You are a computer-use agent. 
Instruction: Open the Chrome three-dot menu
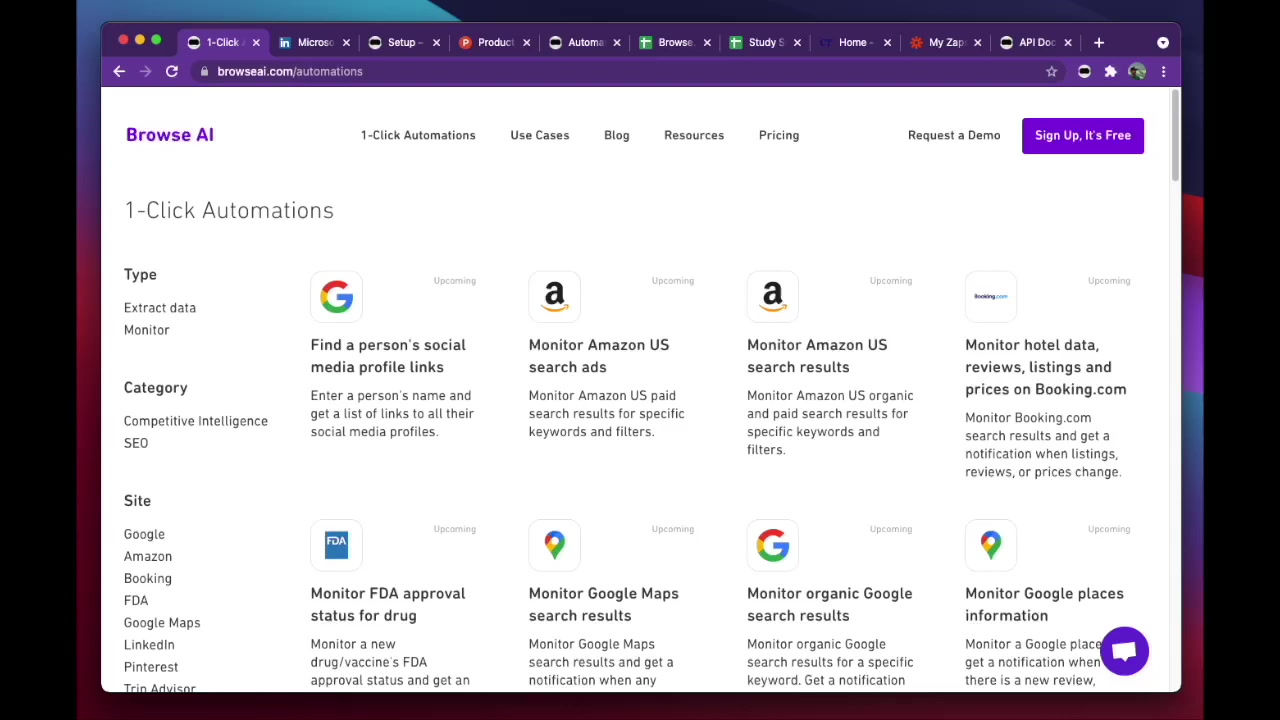tap(1163, 72)
